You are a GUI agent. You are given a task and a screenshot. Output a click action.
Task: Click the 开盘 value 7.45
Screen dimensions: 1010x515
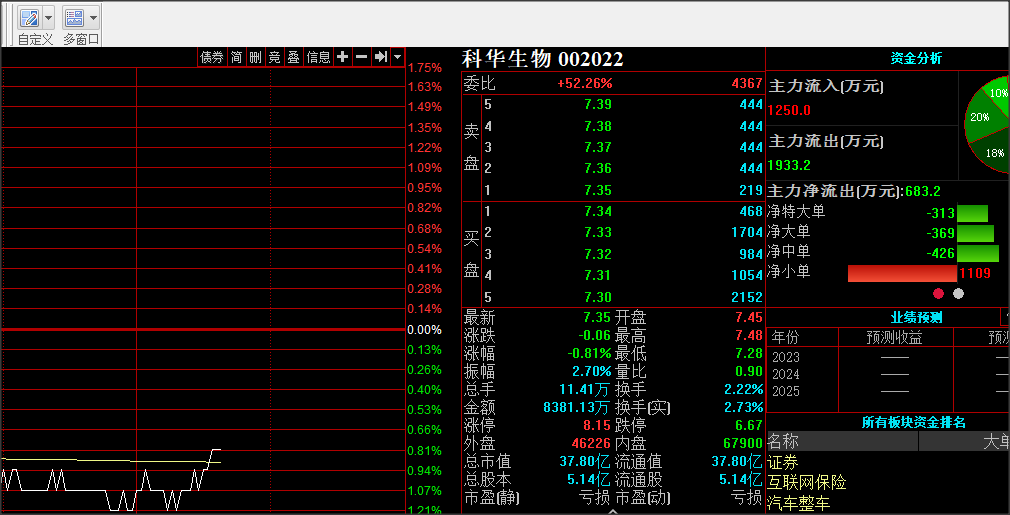[749, 317]
